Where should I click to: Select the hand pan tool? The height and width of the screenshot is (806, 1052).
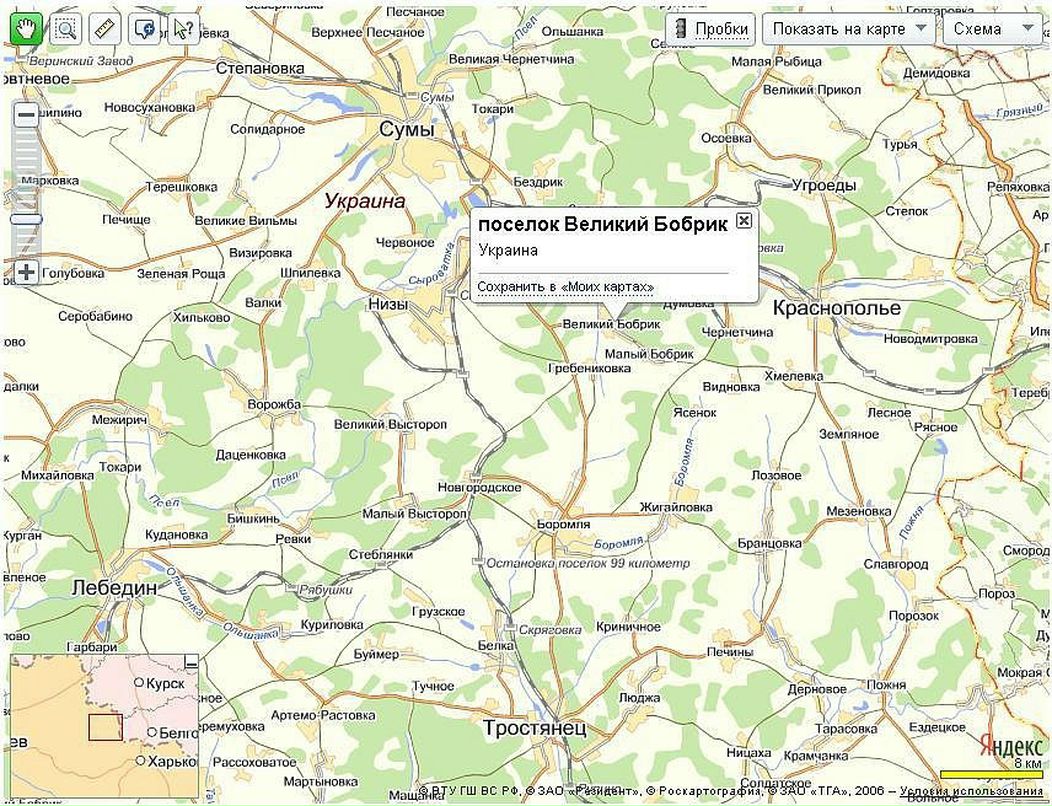[x=24, y=28]
